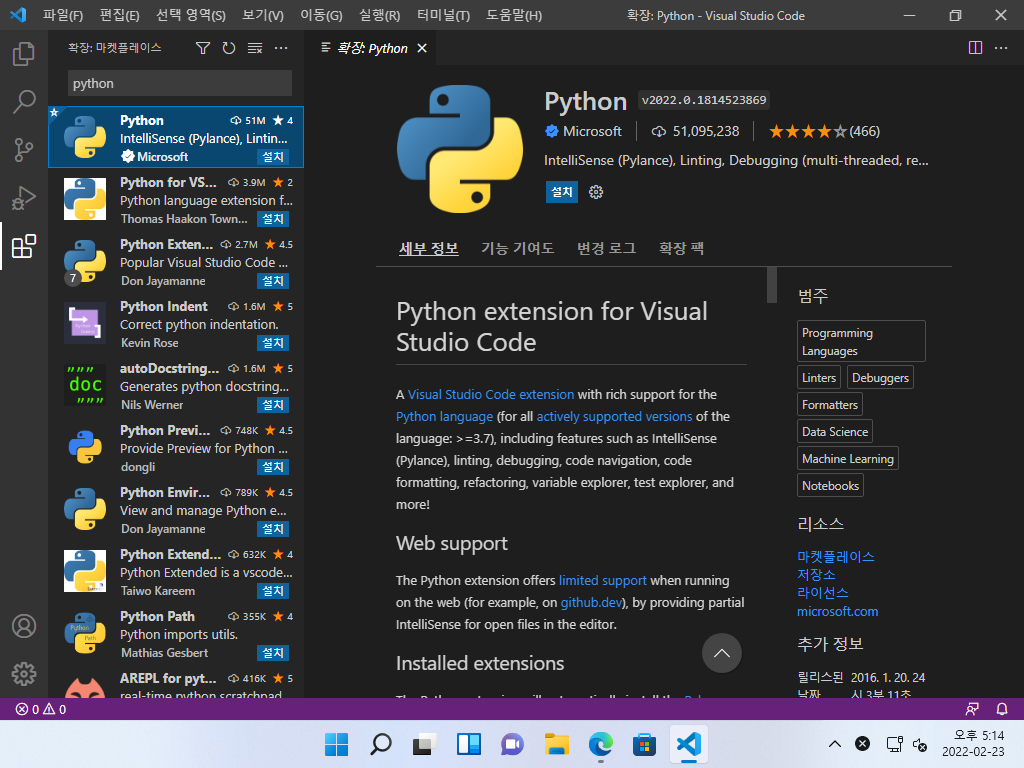Show errors and warnings in status bar
This screenshot has height=768, width=1024.
tap(40, 709)
